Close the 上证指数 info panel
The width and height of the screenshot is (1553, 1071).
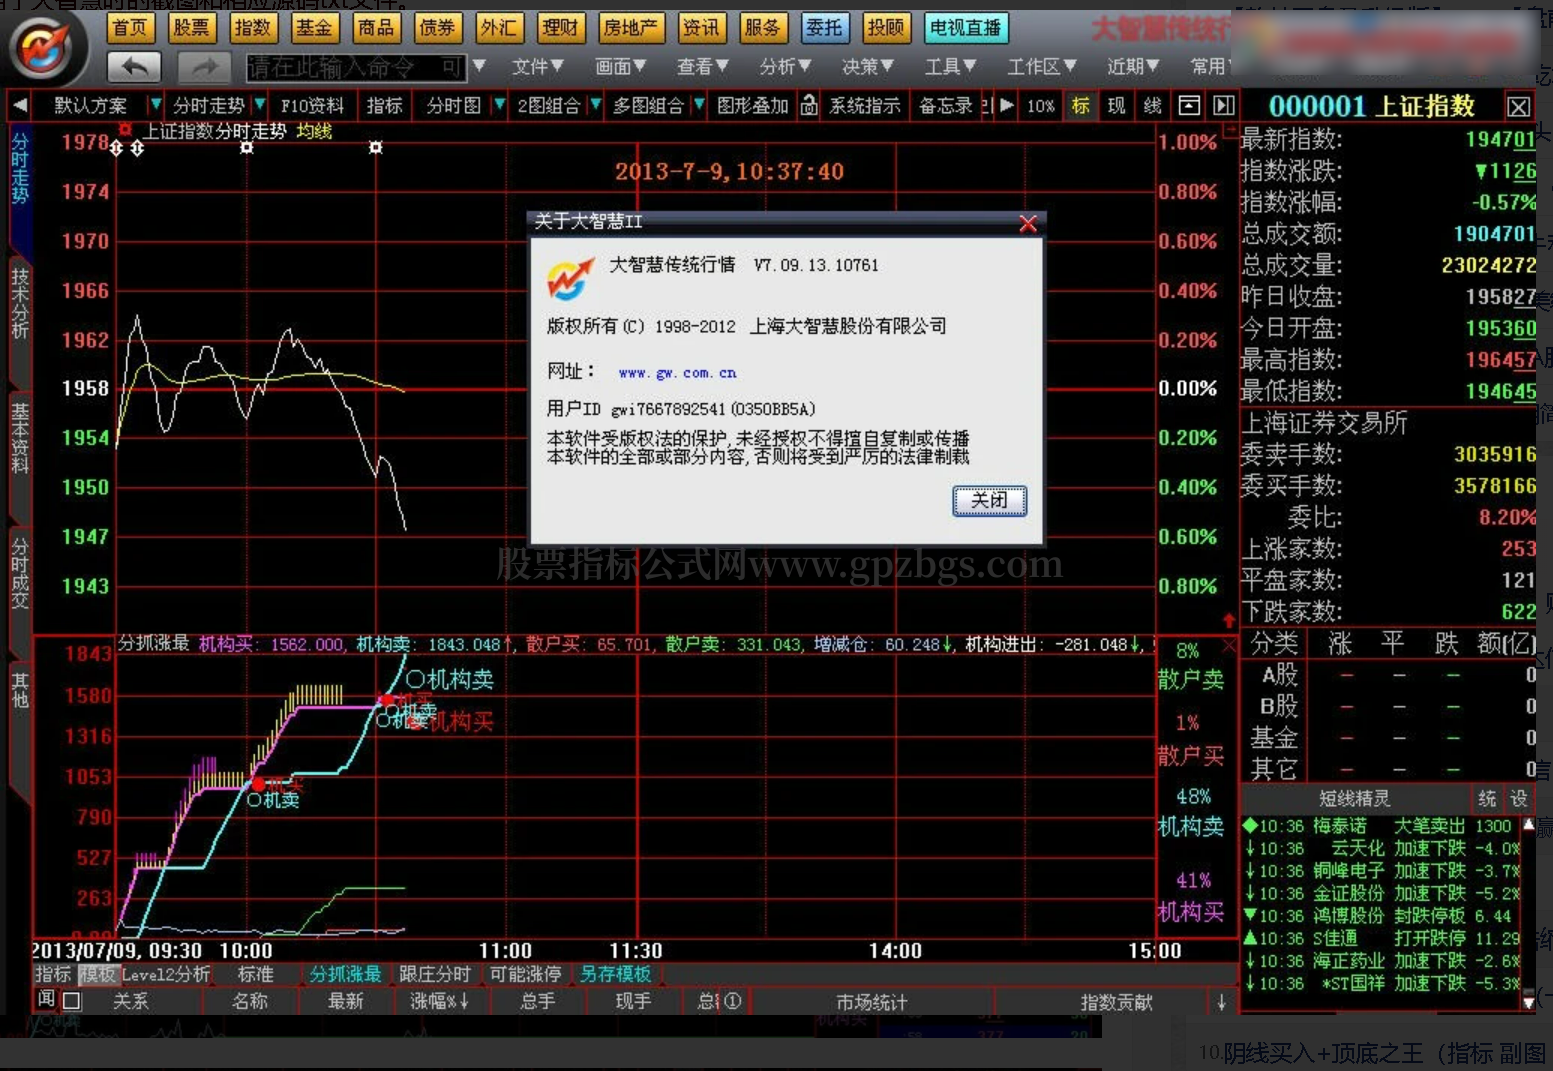coord(1518,107)
